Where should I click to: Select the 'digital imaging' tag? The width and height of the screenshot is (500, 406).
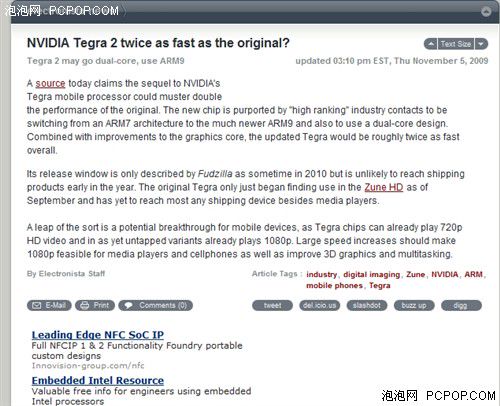click(x=372, y=274)
